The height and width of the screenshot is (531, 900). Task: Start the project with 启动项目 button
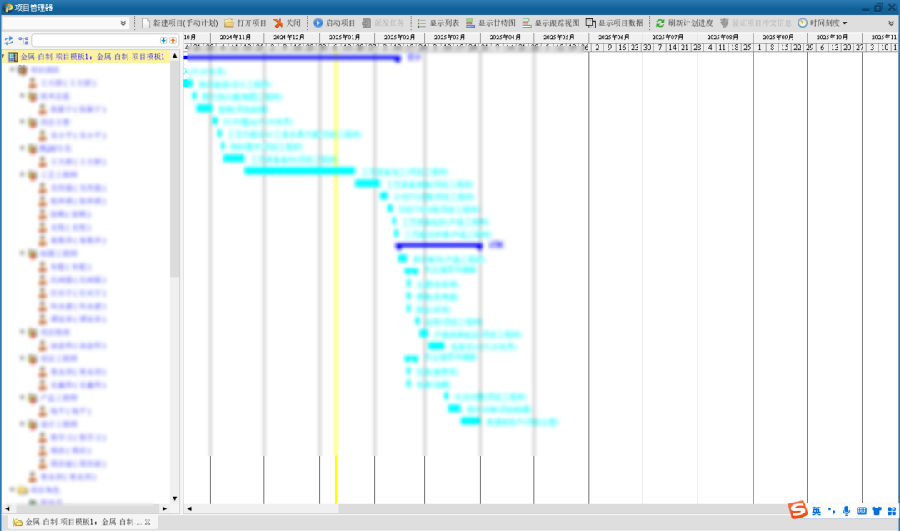coord(335,23)
